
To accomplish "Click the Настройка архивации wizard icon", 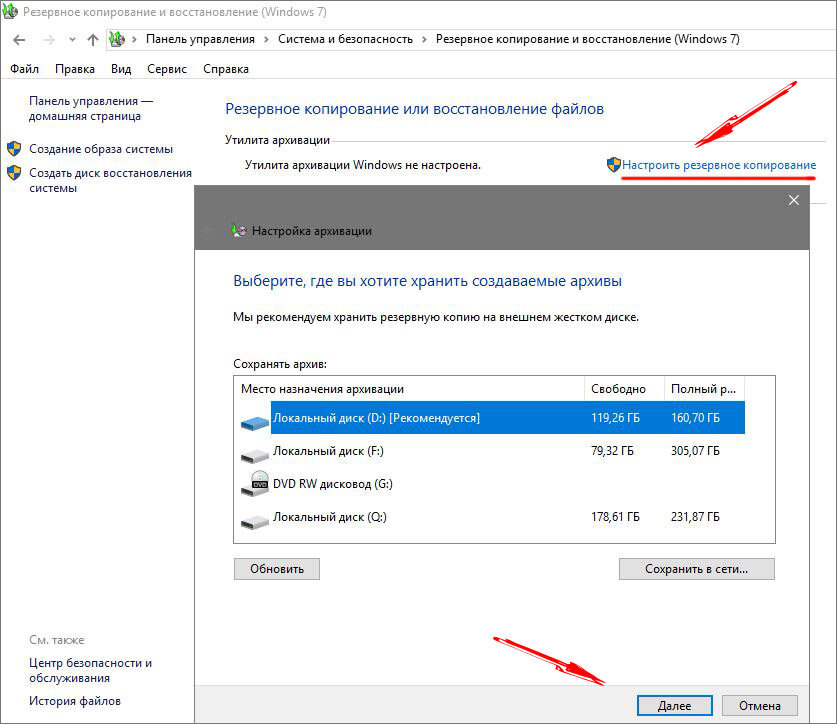I will click(x=239, y=231).
